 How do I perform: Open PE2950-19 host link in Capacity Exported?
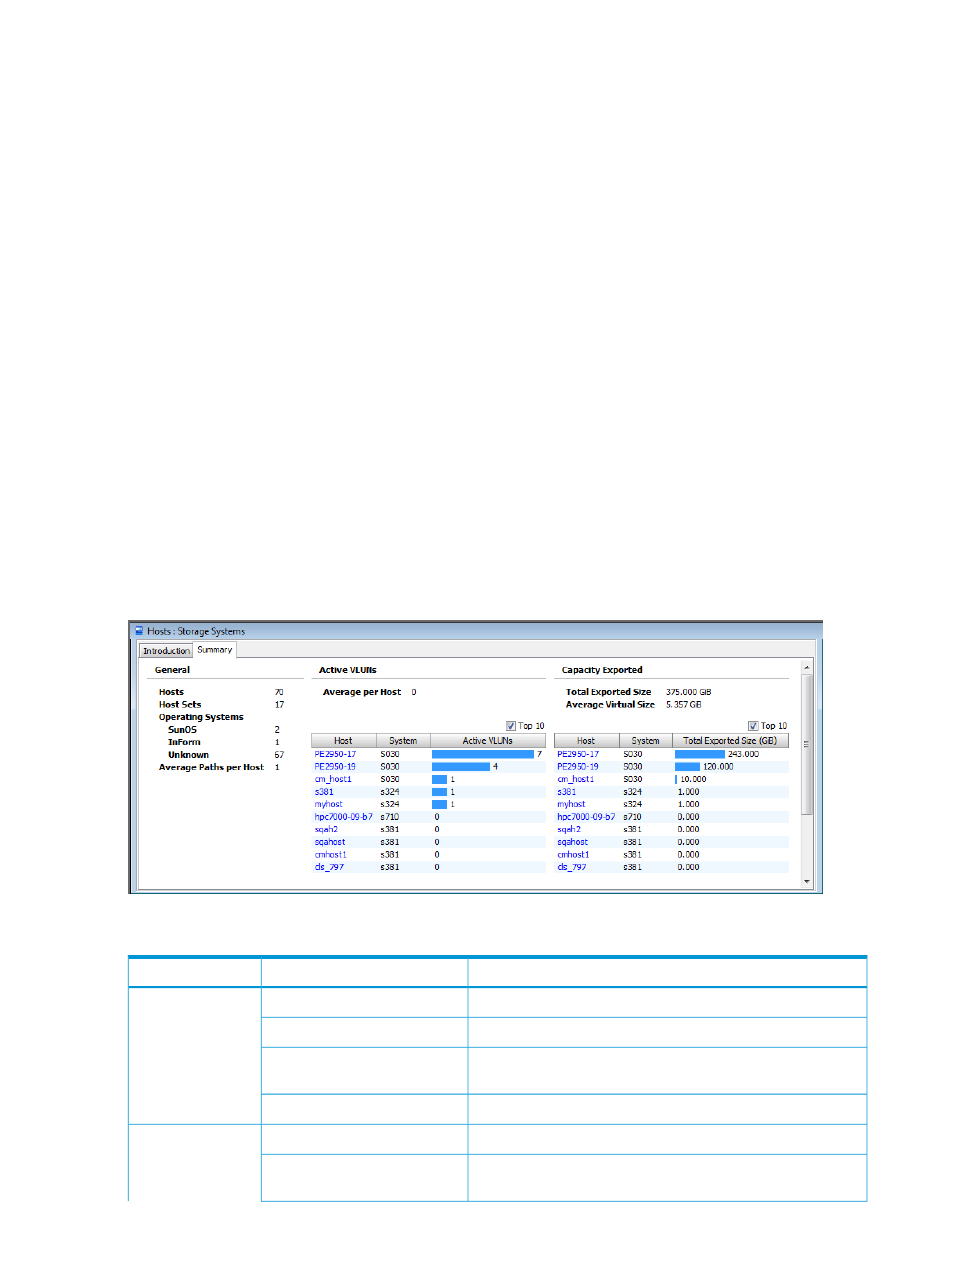(578, 767)
